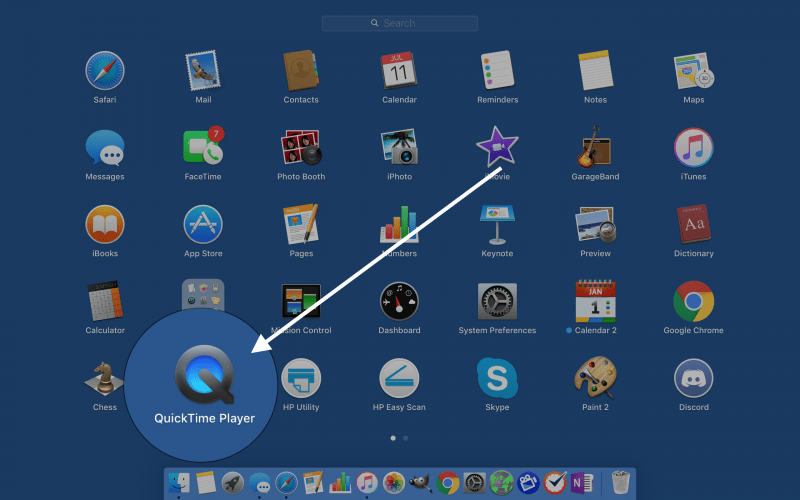800x500 pixels.
Task: Open the Photo Booth app
Action: click(301, 147)
